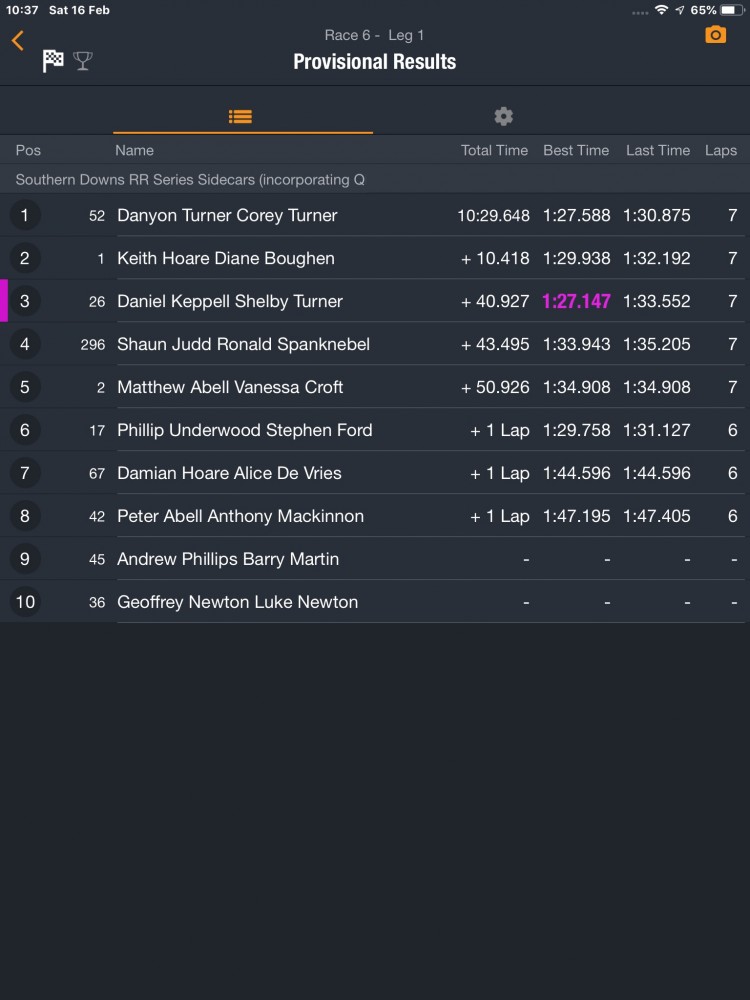Tap the orange back arrow
This screenshot has height=1000, width=750.
click(x=18, y=40)
